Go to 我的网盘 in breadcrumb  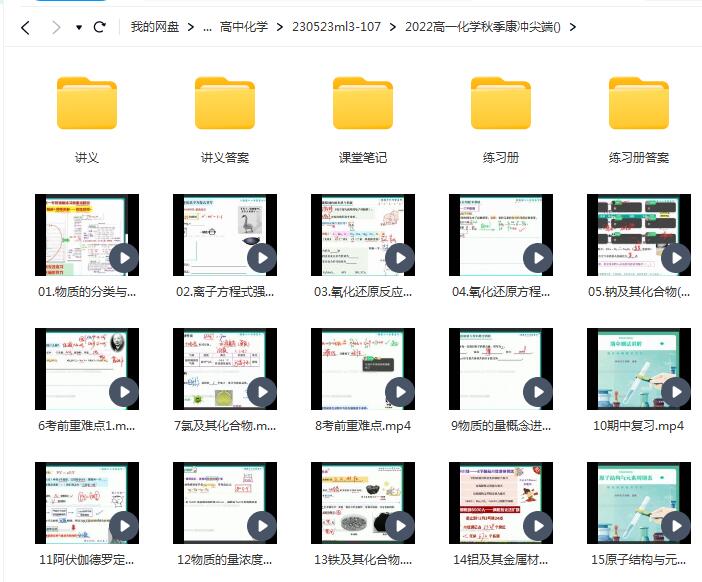pos(155,27)
